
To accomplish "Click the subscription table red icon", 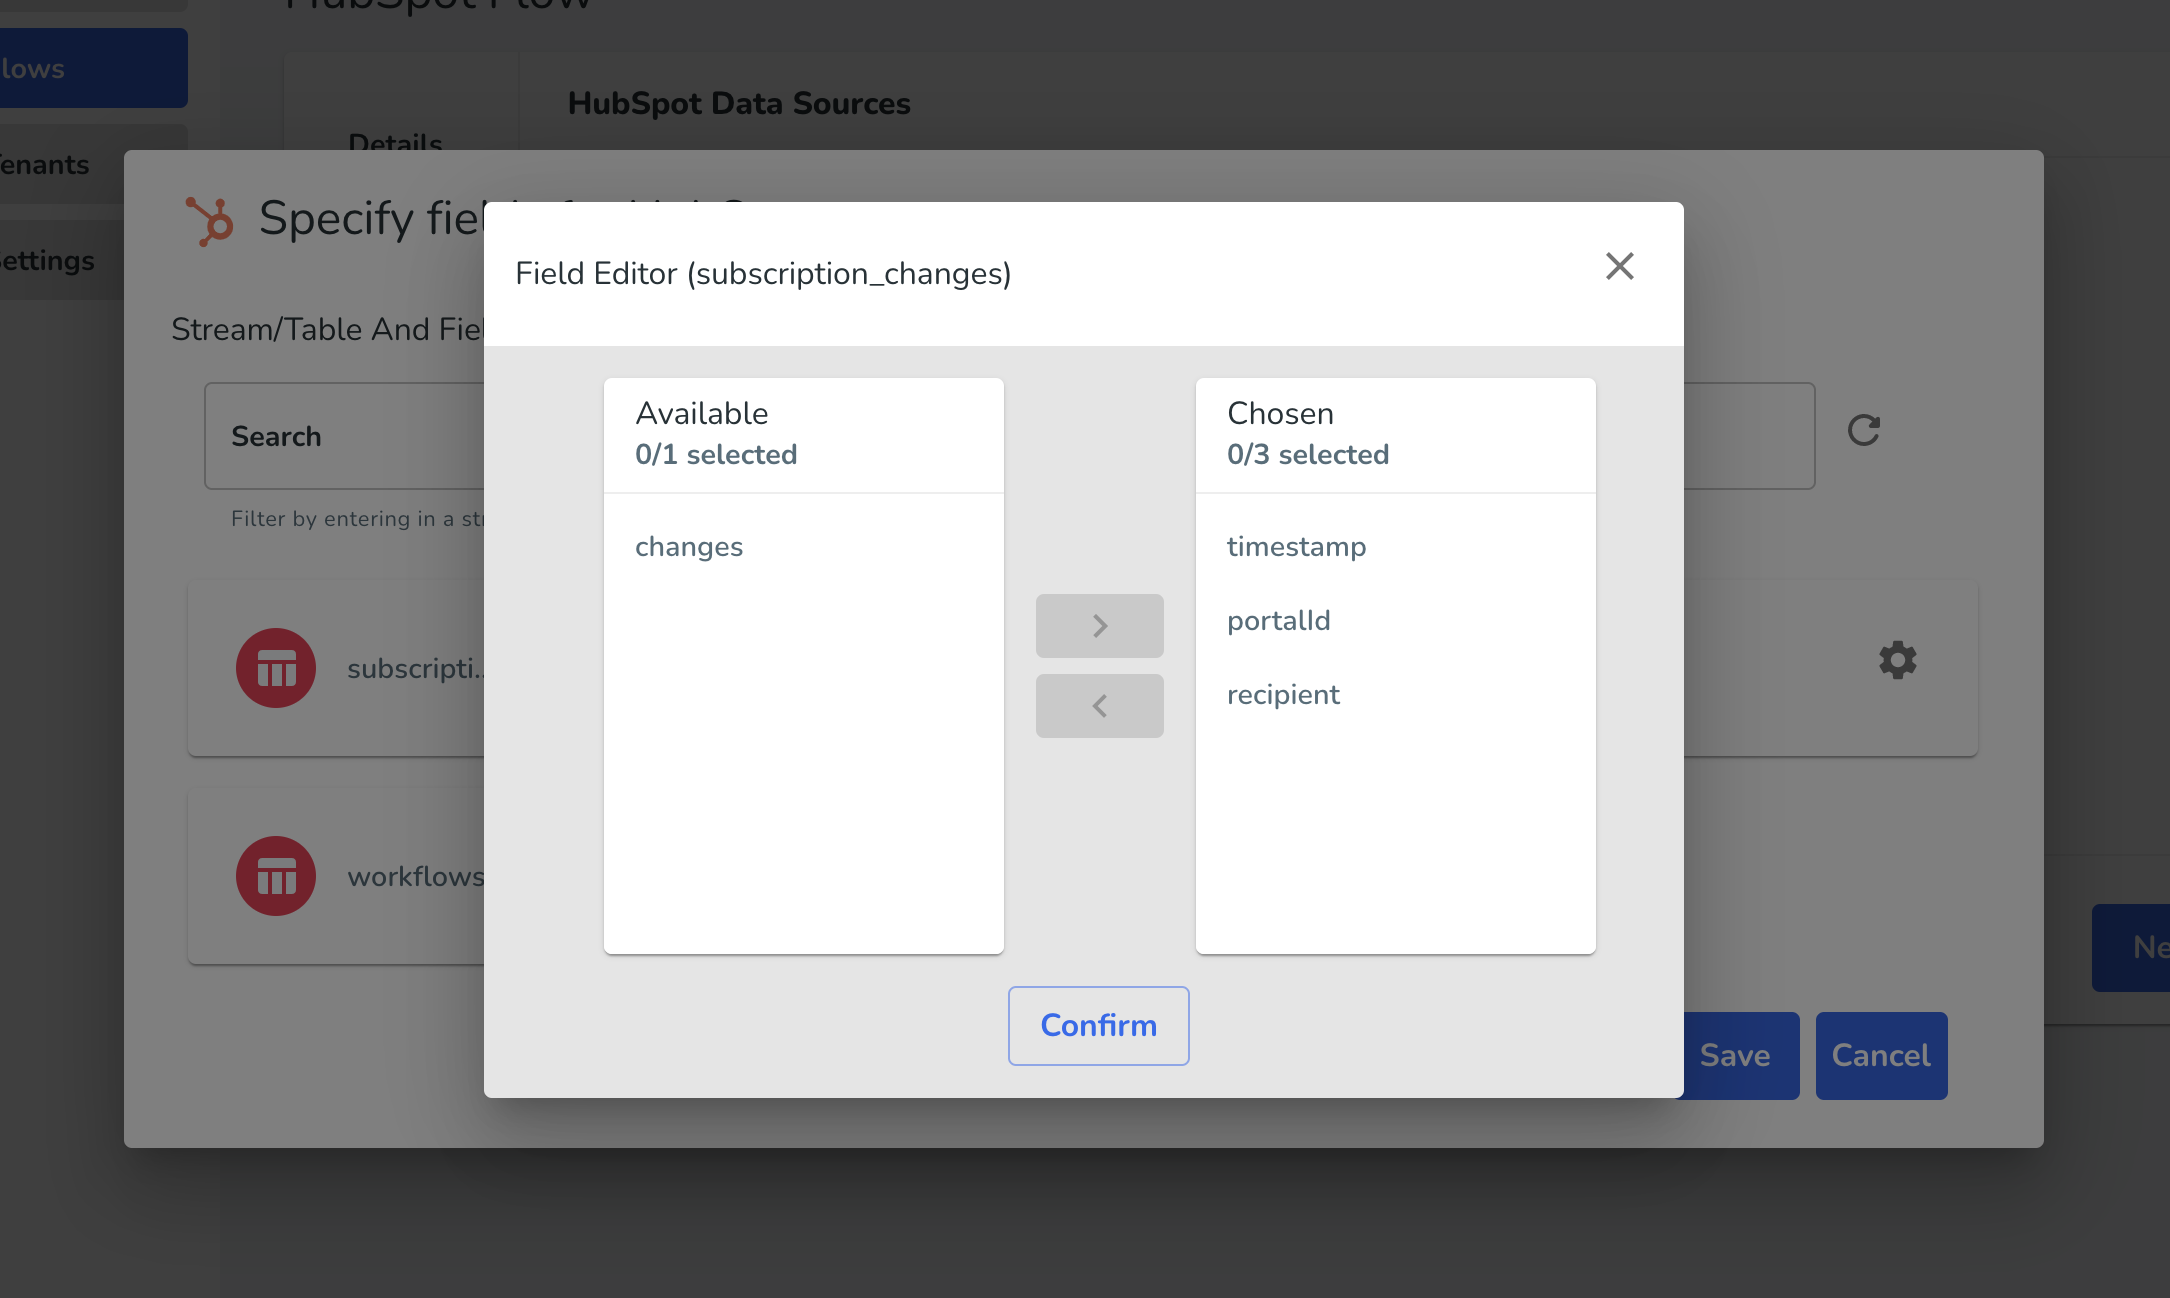I will 276,668.
